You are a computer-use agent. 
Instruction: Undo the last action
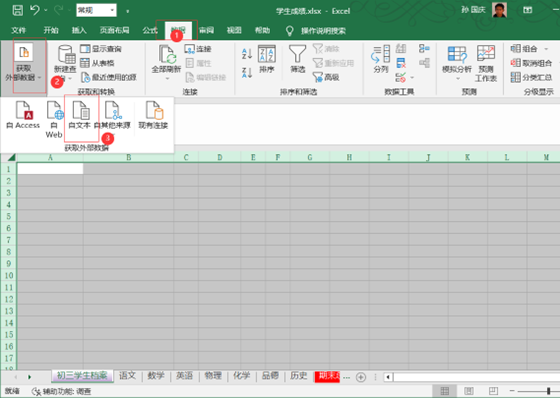(35, 10)
